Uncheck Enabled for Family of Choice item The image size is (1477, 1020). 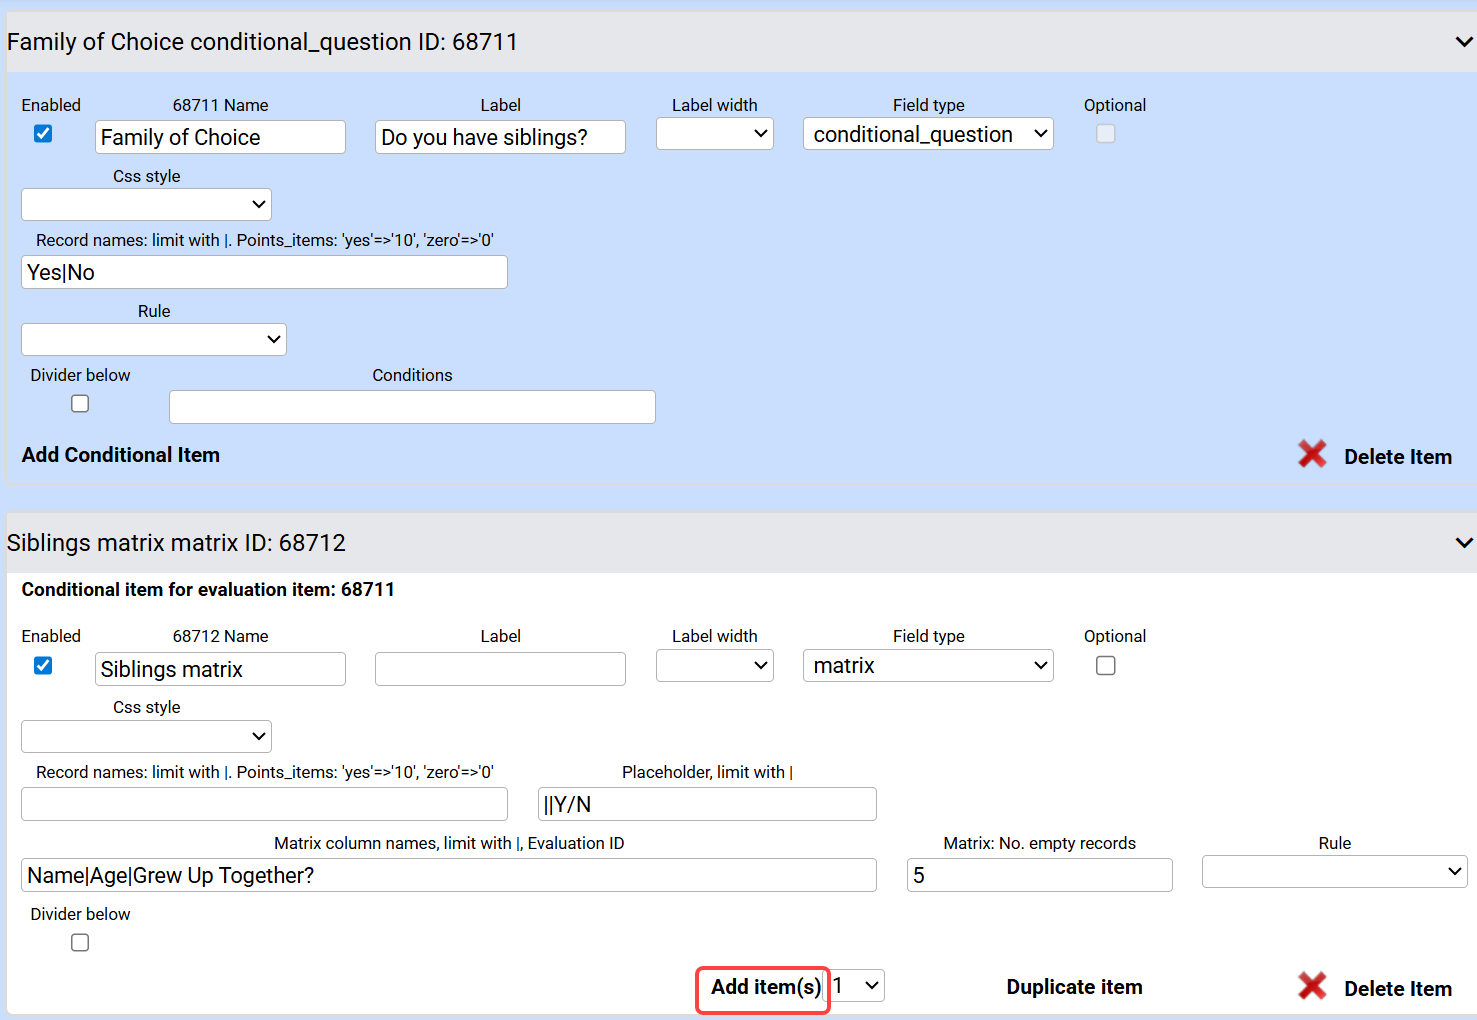(x=43, y=134)
